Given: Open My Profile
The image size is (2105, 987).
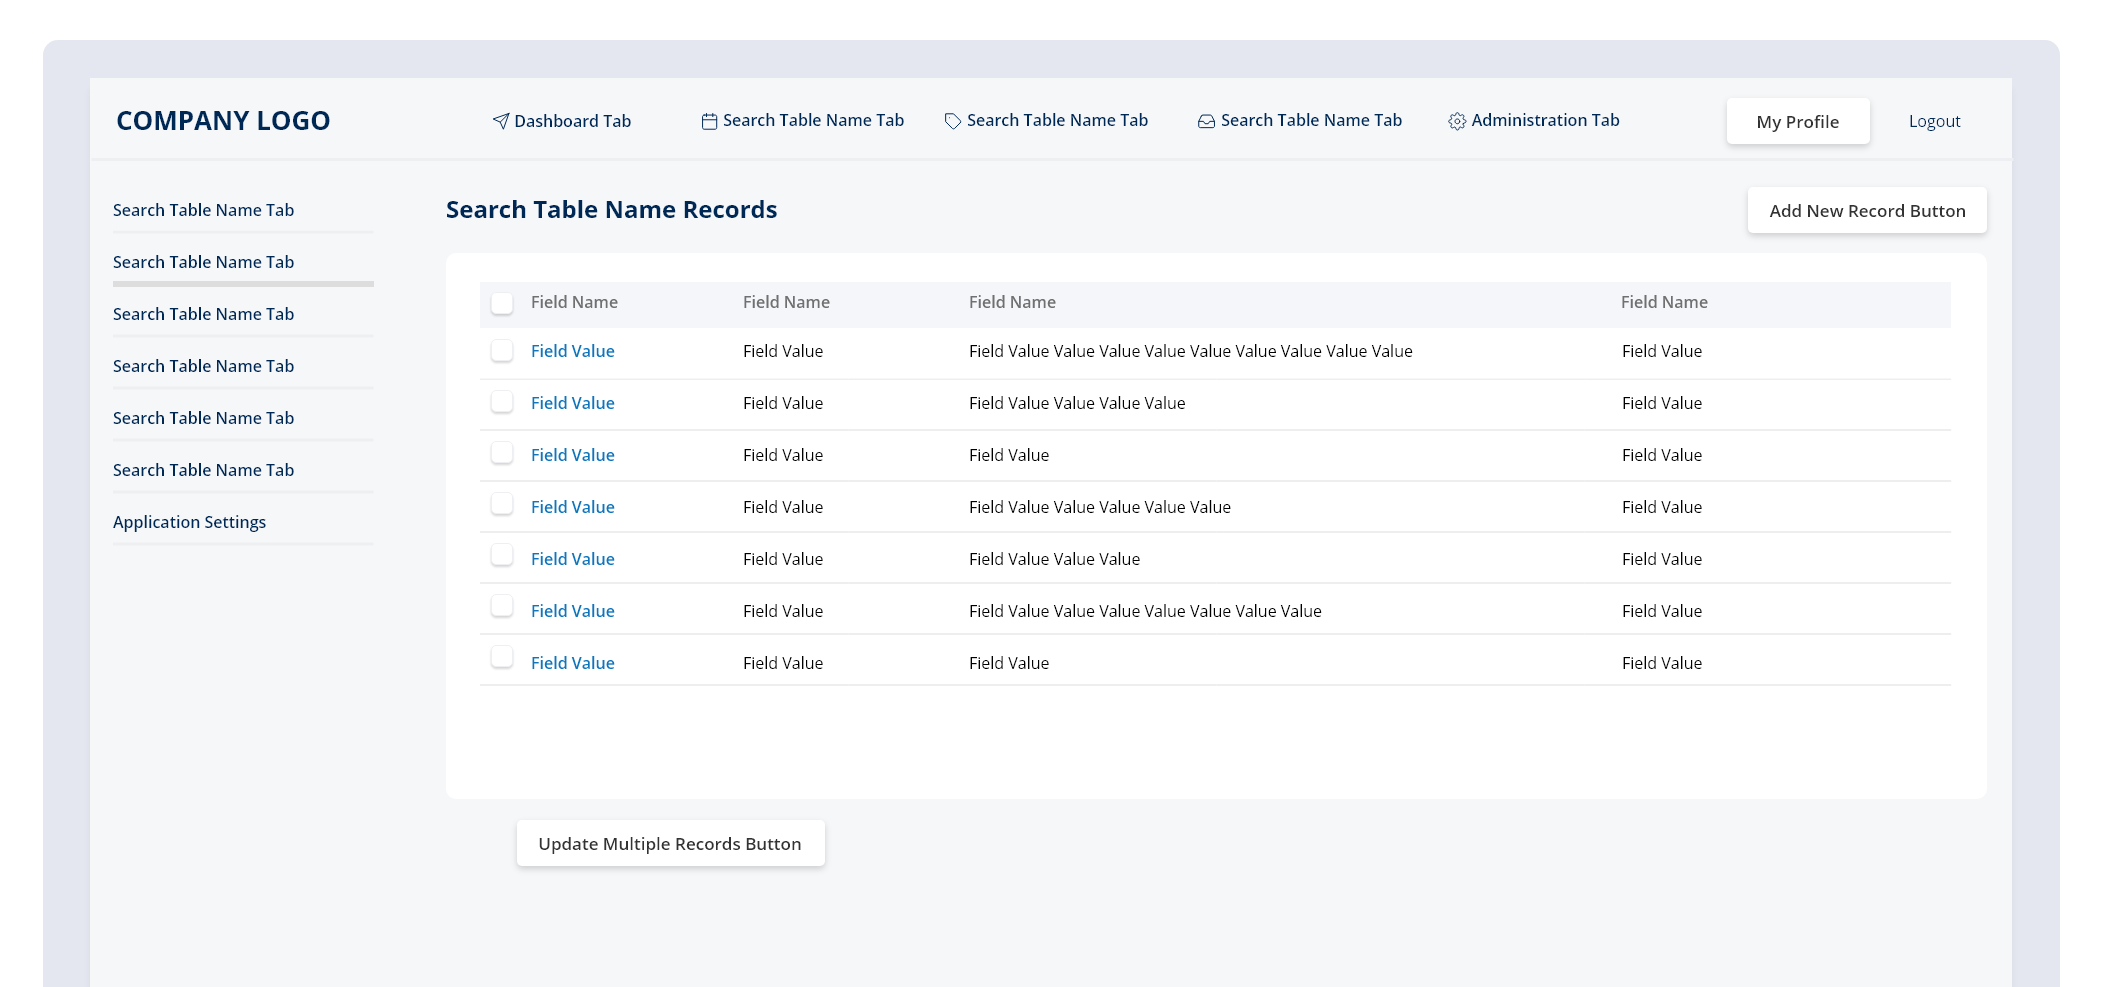Looking at the screenshot, I should point(1798,121).
